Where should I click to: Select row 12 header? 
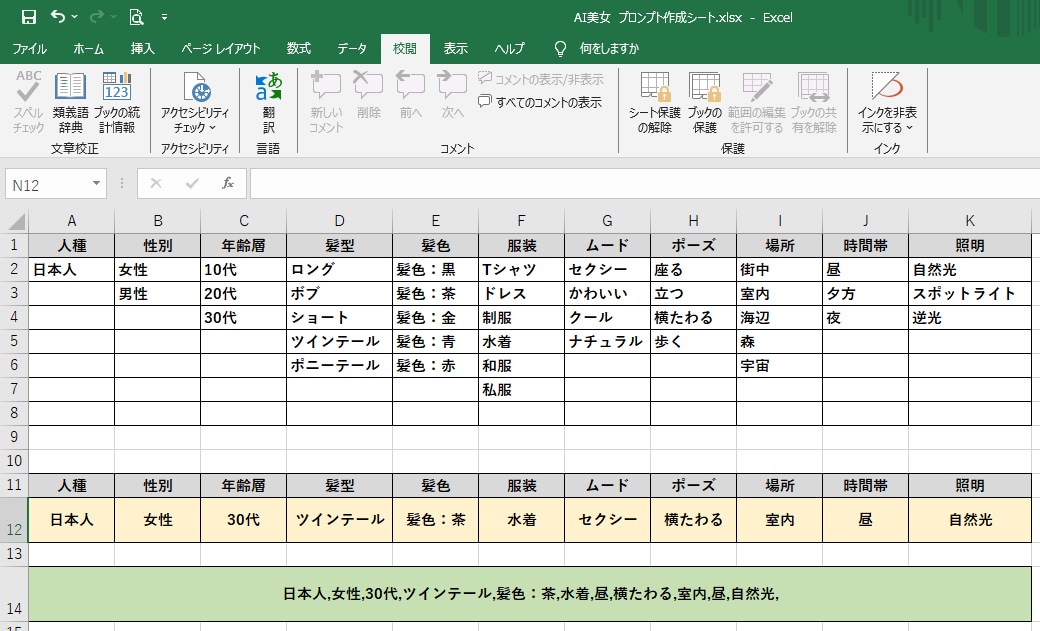pyautogui.click(x=14, y=520)
